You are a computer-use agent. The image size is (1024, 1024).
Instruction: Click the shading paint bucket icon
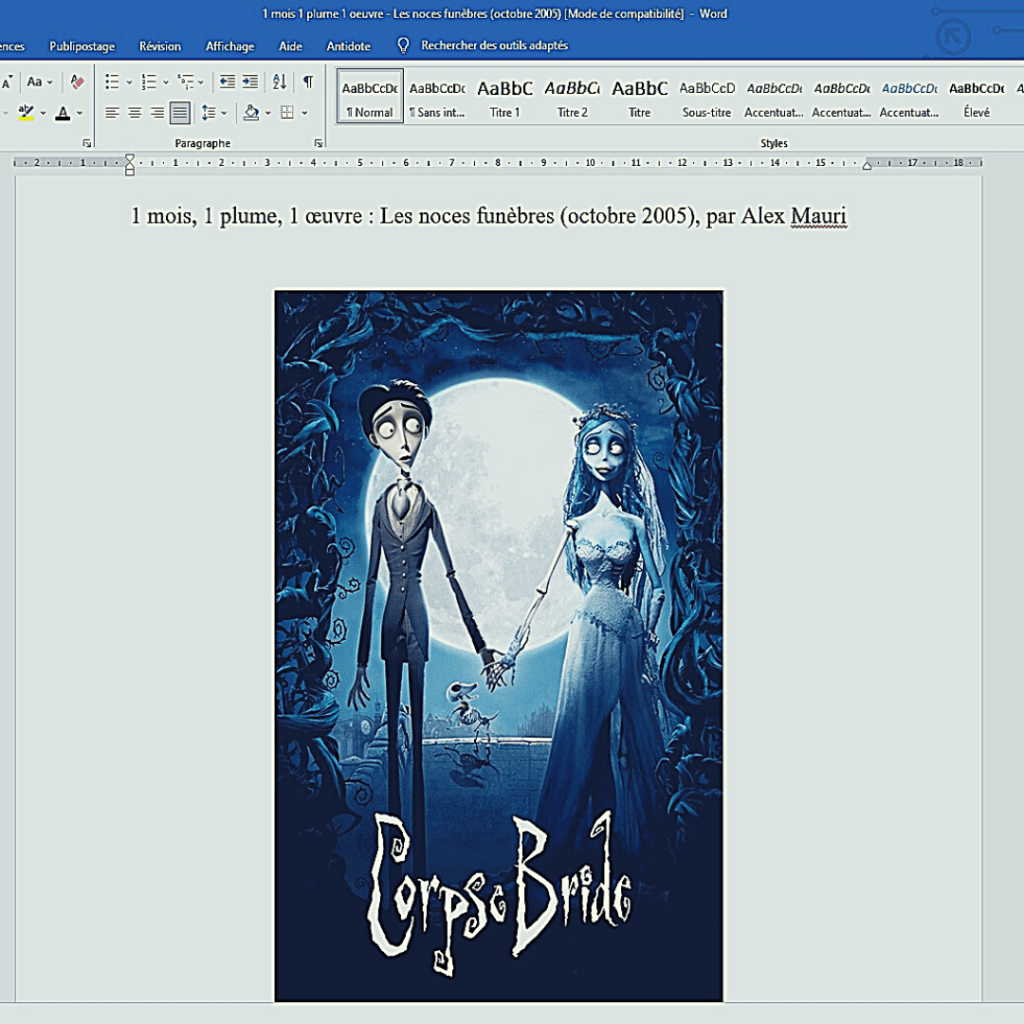(251, 113)
